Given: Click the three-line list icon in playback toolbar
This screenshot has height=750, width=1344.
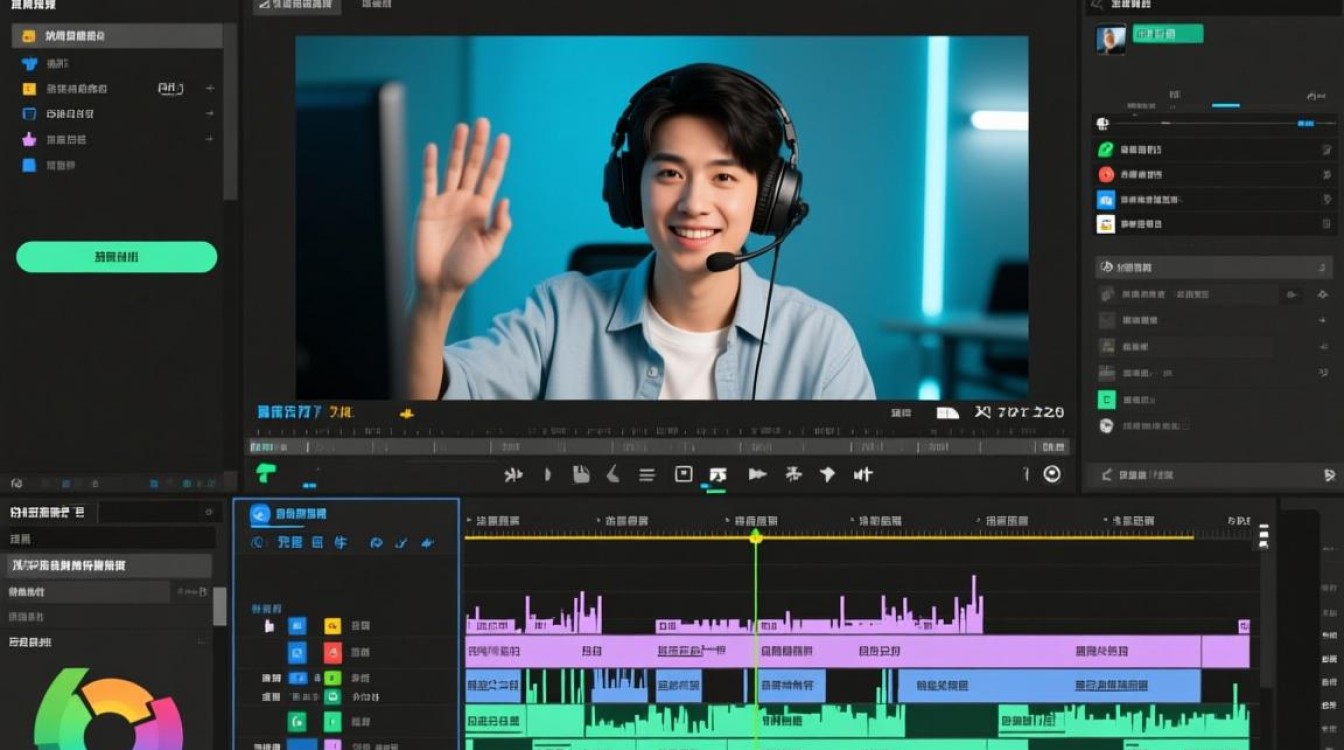Looking at the screenshot, I should (647, 475).
